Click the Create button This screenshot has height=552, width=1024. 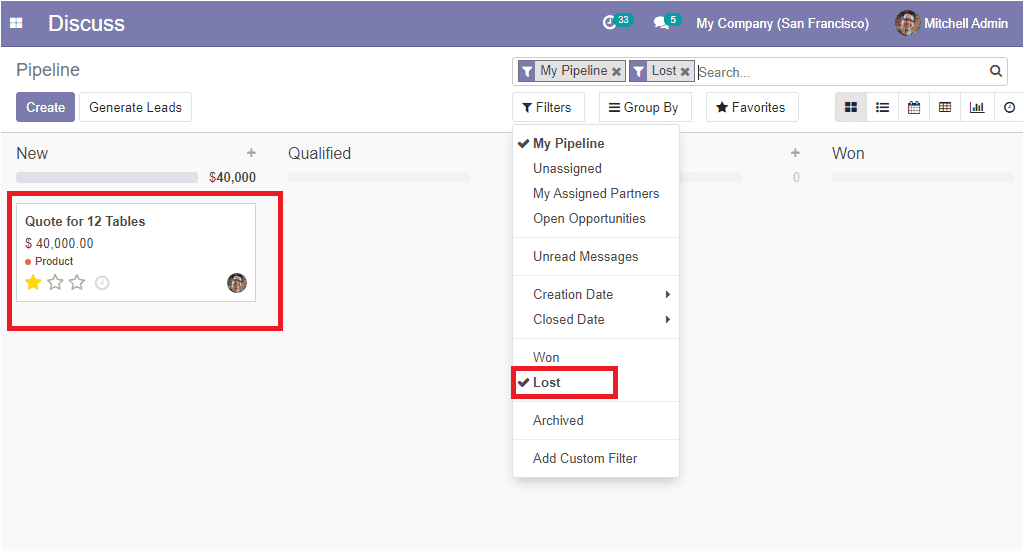[45, 107]
